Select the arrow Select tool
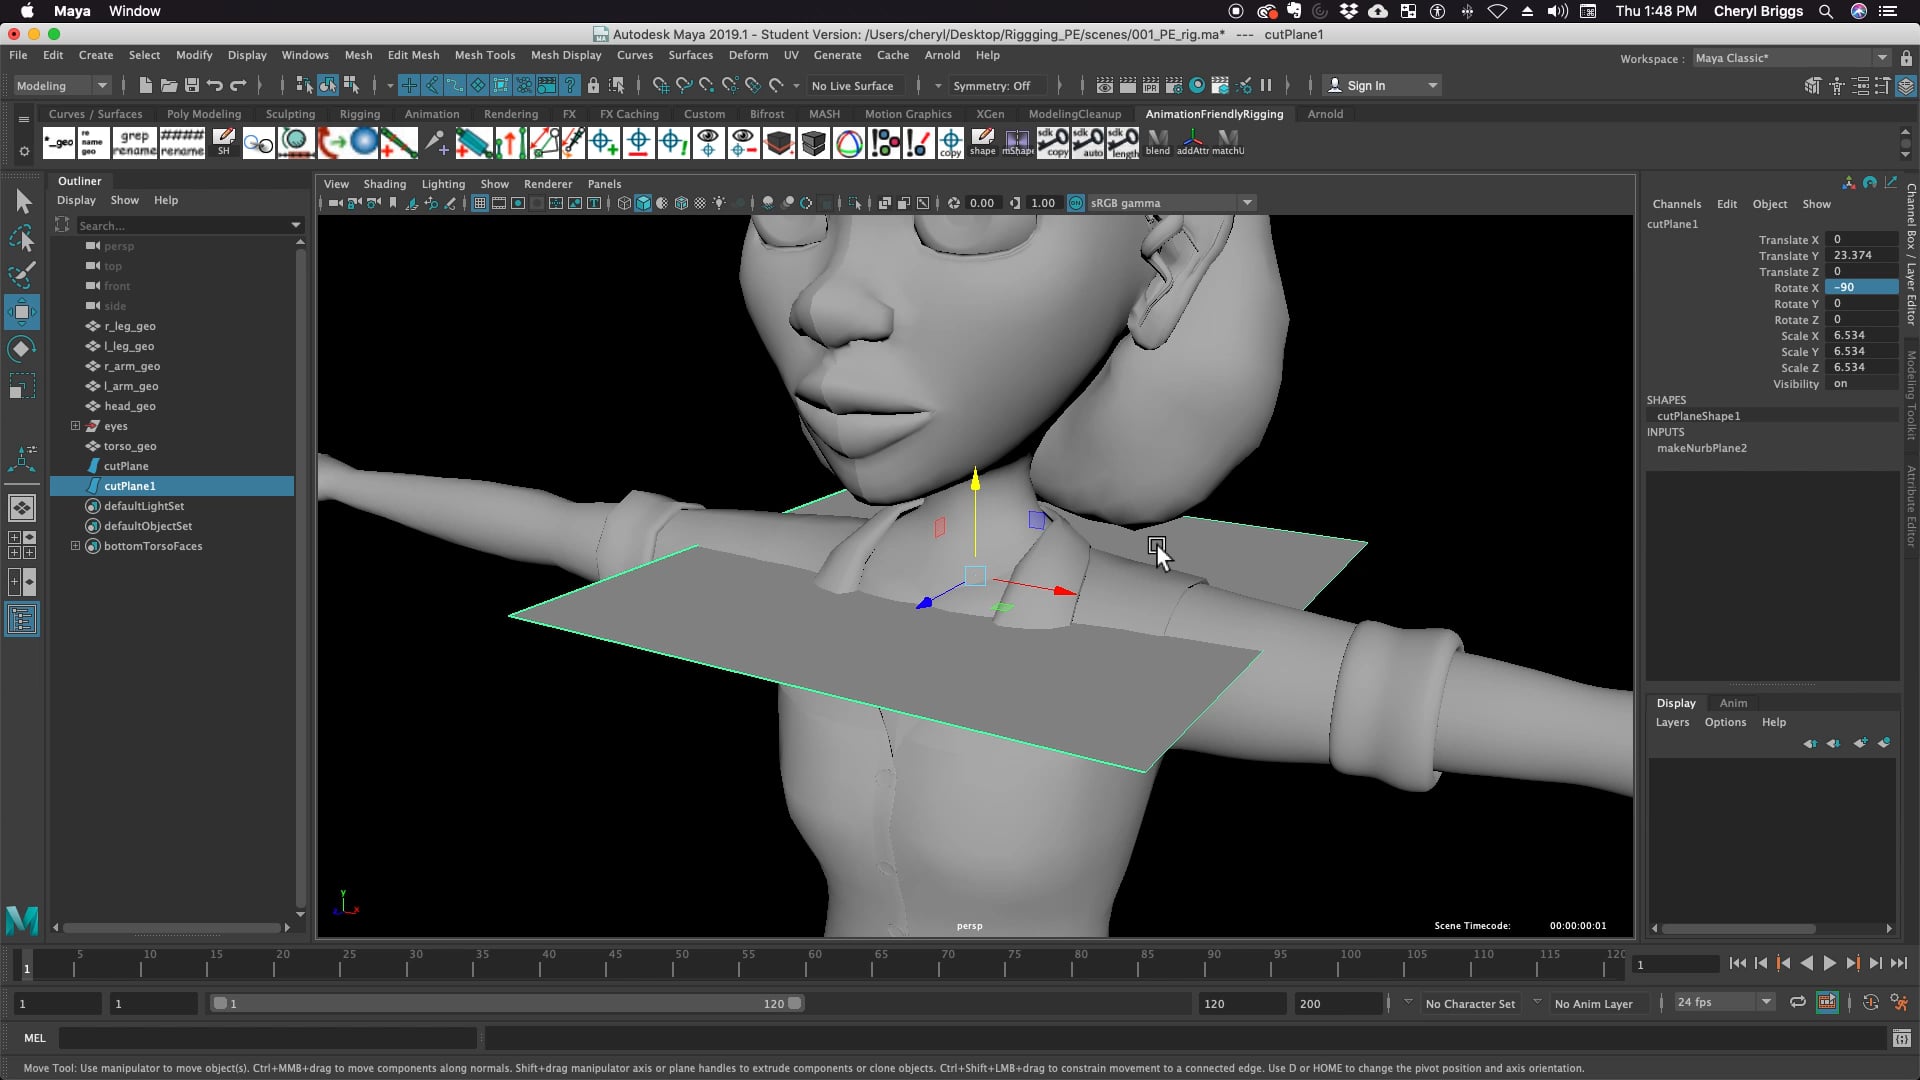1920x1080 pixels. point(22,202)
